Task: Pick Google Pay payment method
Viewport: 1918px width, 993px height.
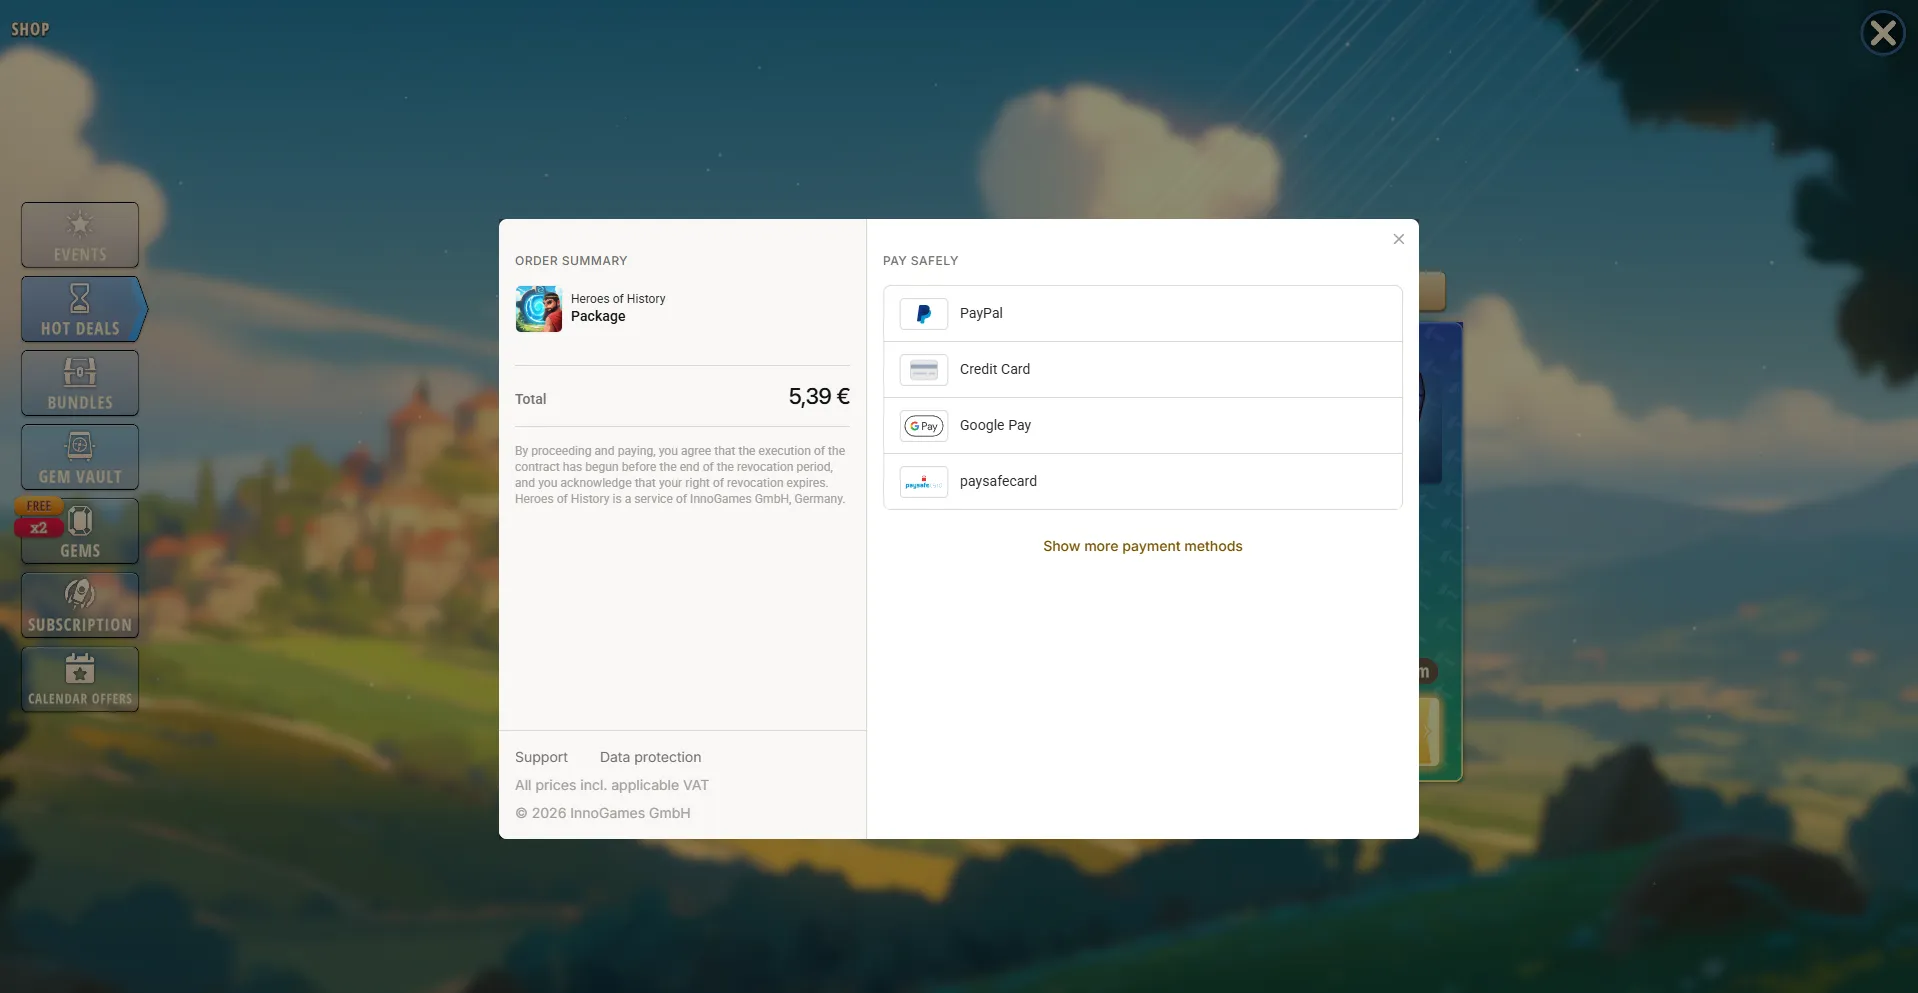Action: [1142, 426]
